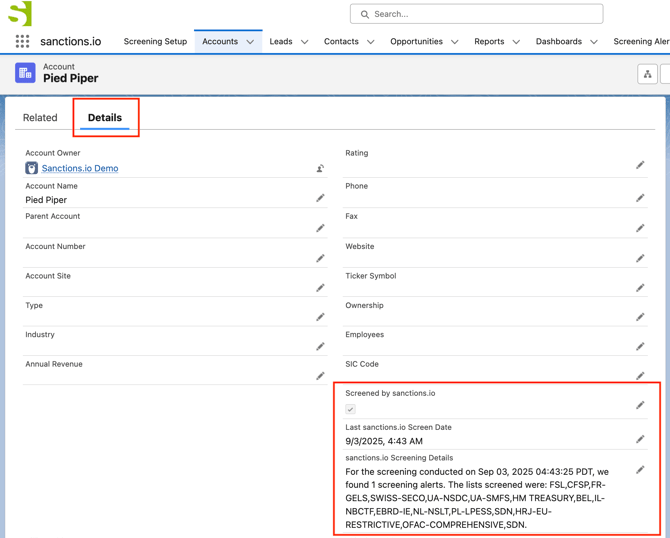
Task: Click the Account building icon
Action: (25, 73)
